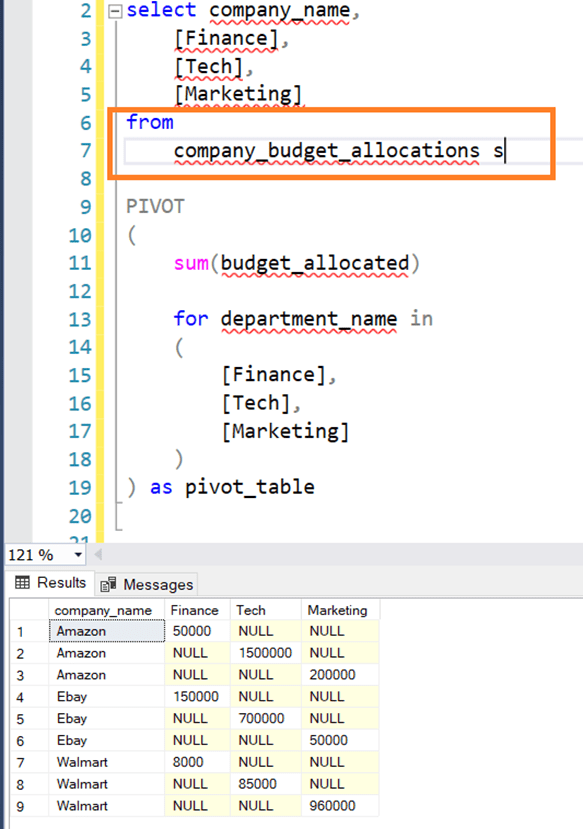Image resolution: width=583 pixels, height=829 pixels.
Task: Click Tech value 700000
Action: pos(265,719)
